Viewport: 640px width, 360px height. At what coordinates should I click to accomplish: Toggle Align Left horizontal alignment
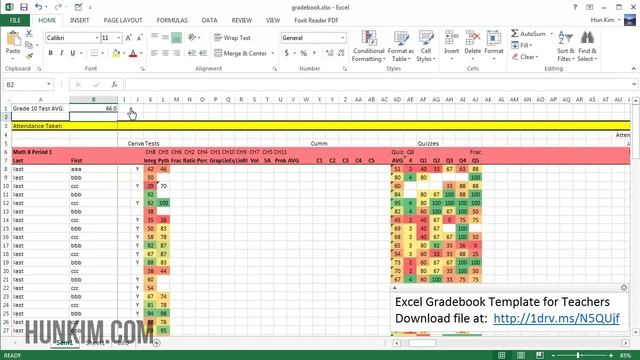click(x=154, y=53)
